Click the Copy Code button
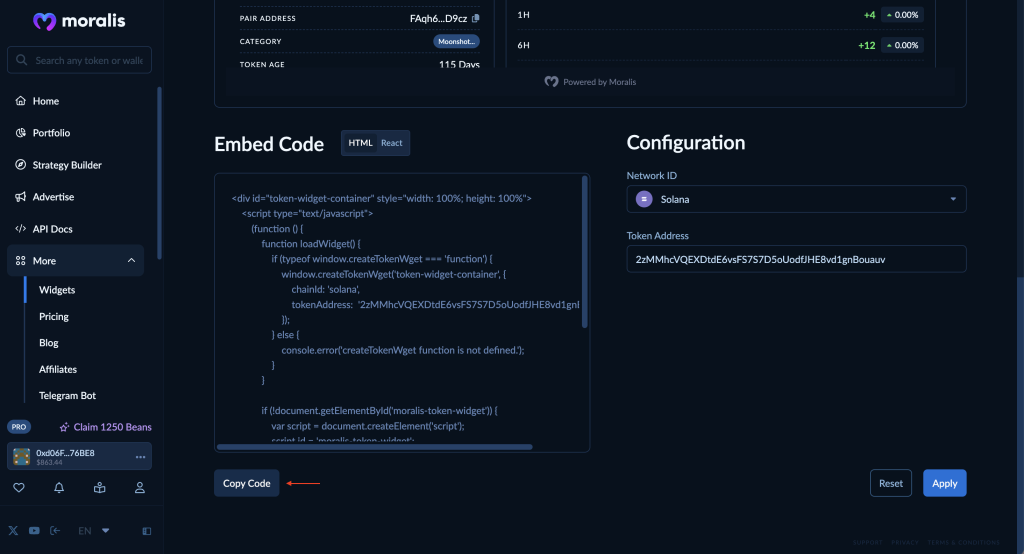Screen dimensions: 1024x554 click(x=246, y=483)
